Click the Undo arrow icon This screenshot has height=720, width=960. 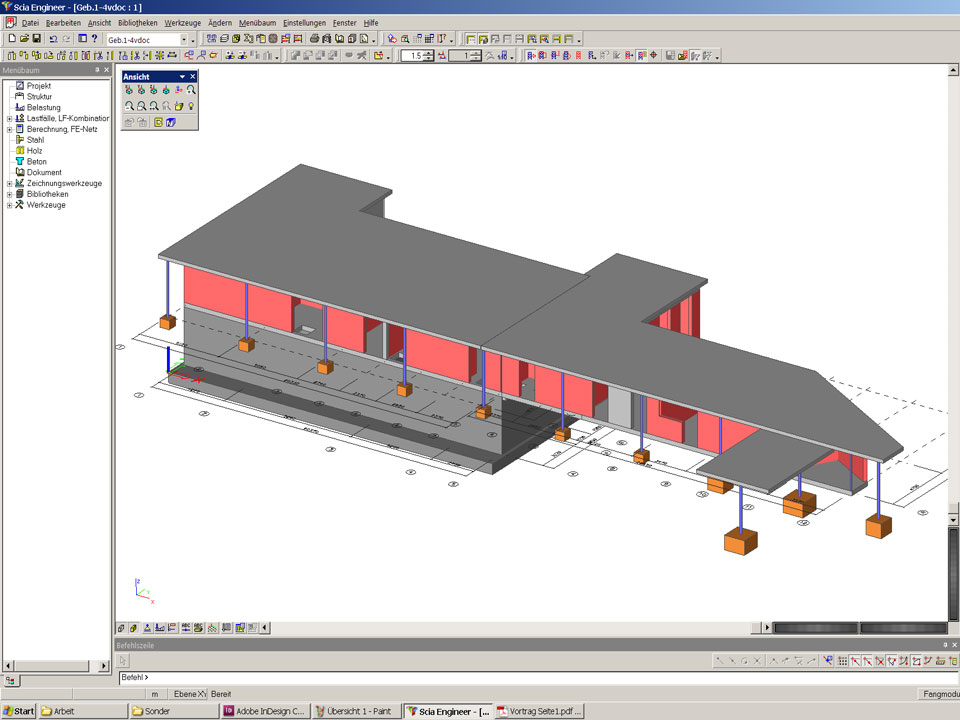pos(53,39)
